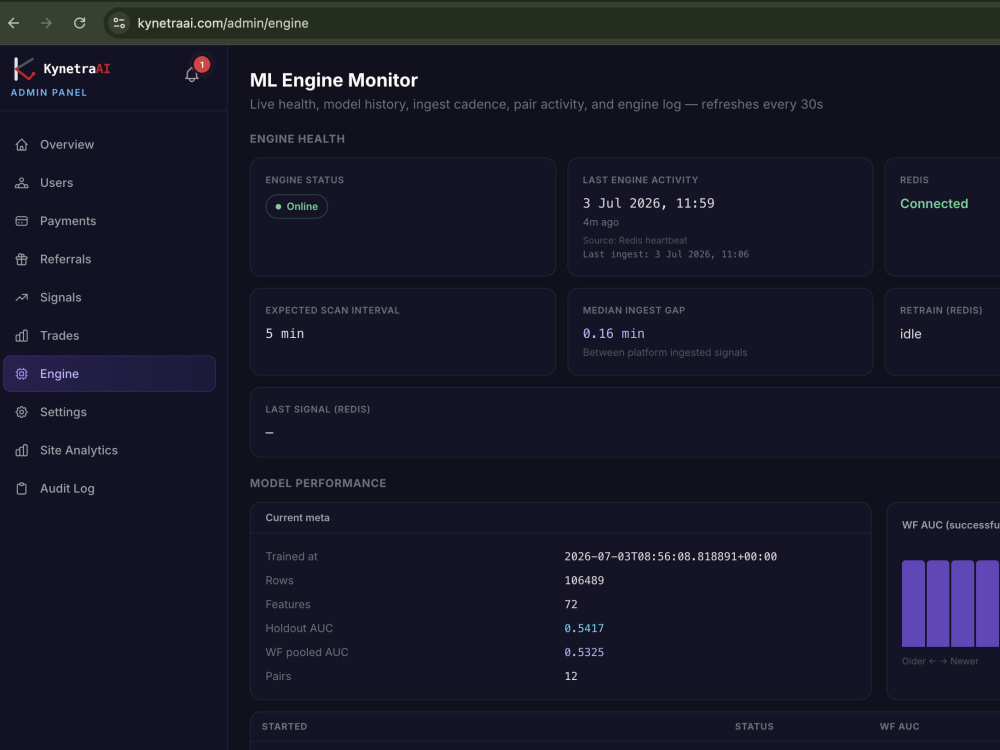
Task: Click the 'Older ← → Newer' chart caption
Action: [940, 661]
